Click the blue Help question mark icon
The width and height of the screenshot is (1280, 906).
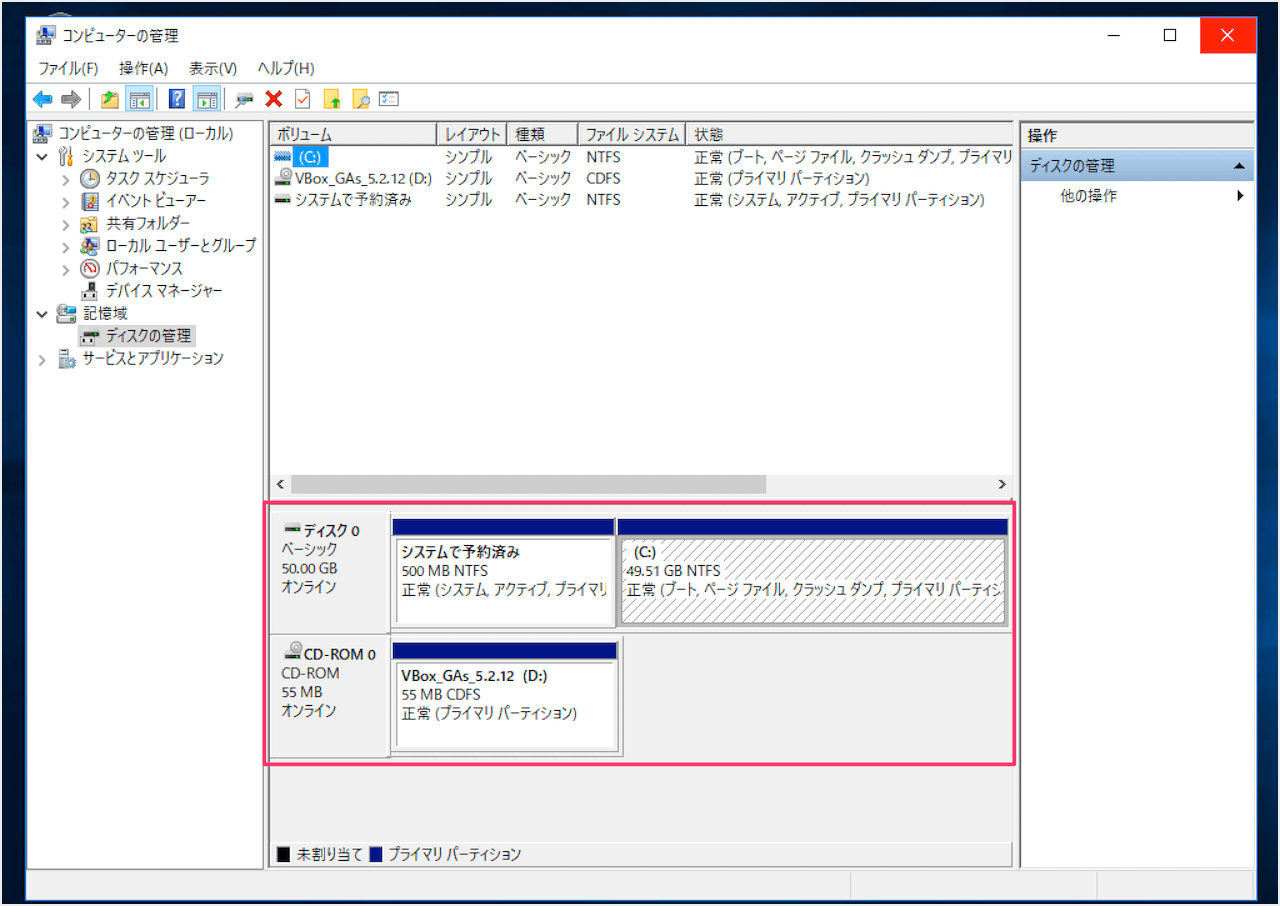coord(177,99)
